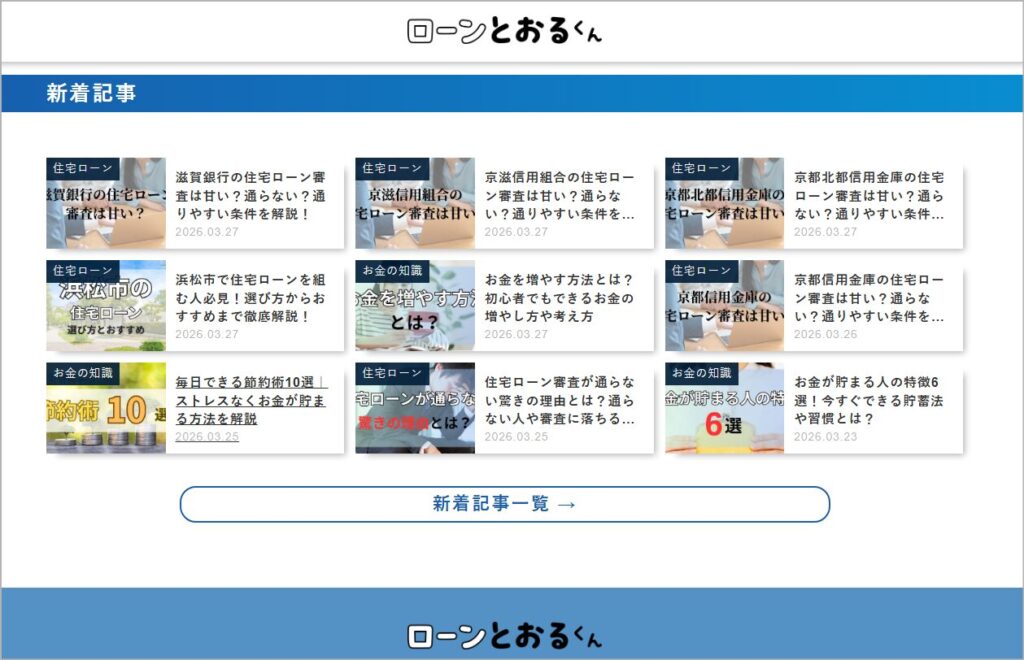Open the 新着記事一覧 article list button
This screenshot has height=660, width=1024.
click(x=505, y=504)
